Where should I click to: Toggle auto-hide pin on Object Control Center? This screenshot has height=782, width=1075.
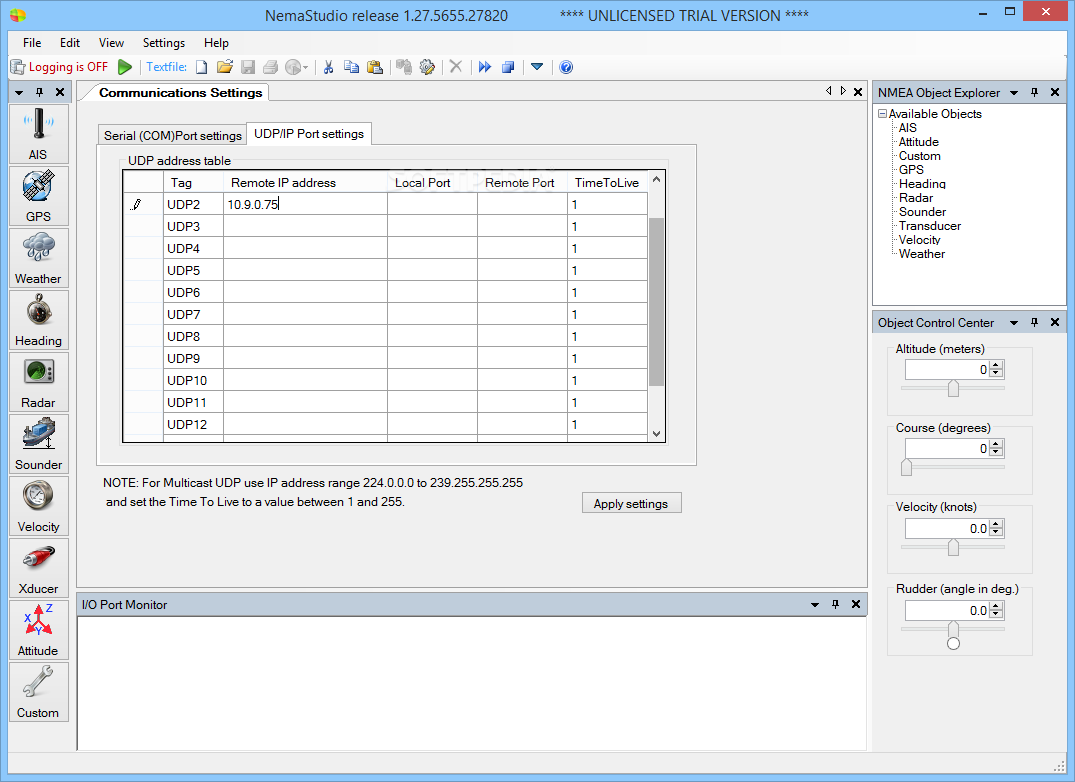pyautogui.click(x=1035, y=322)
